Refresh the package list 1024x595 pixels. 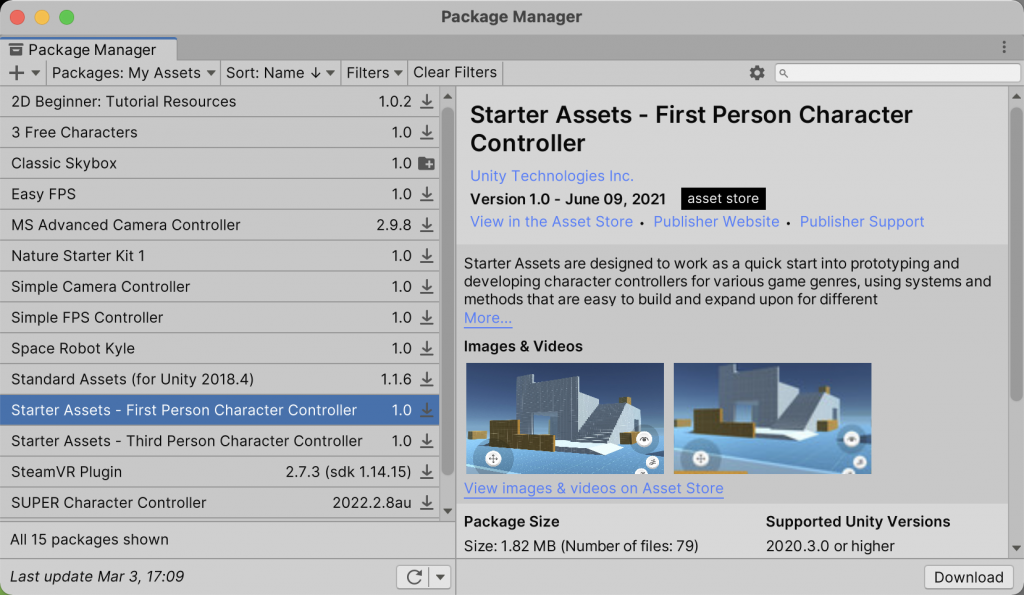click(414, 577)
